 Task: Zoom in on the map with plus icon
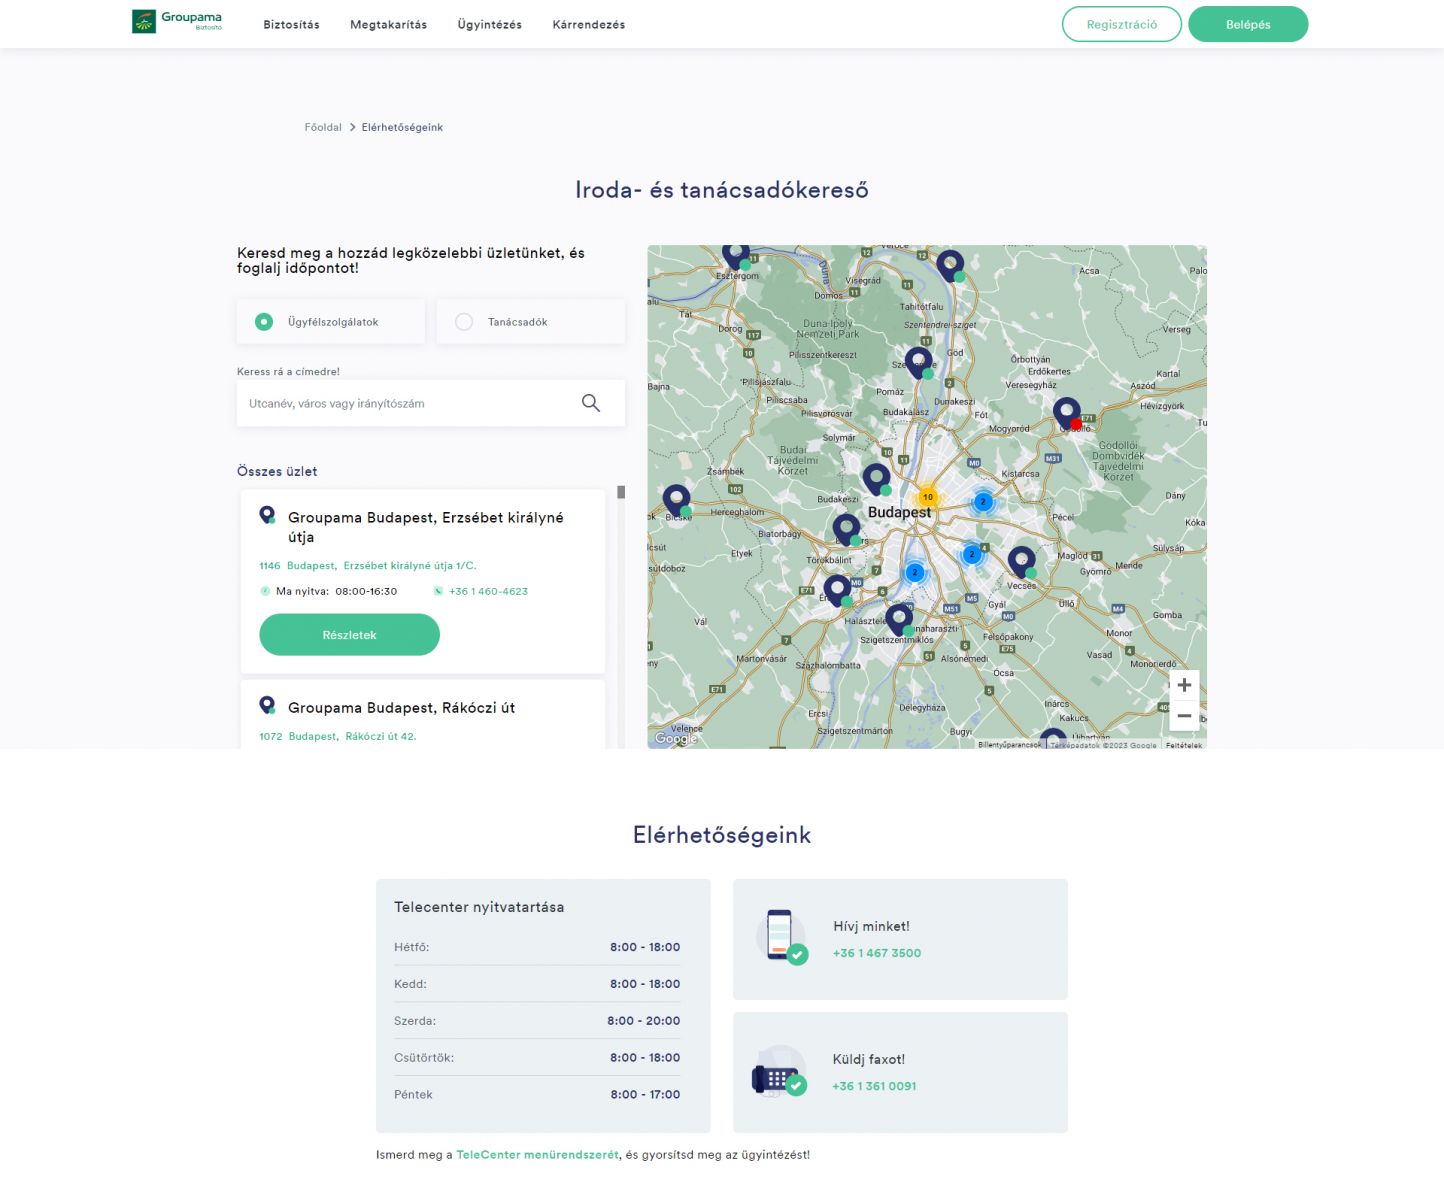click(1184, 685)
